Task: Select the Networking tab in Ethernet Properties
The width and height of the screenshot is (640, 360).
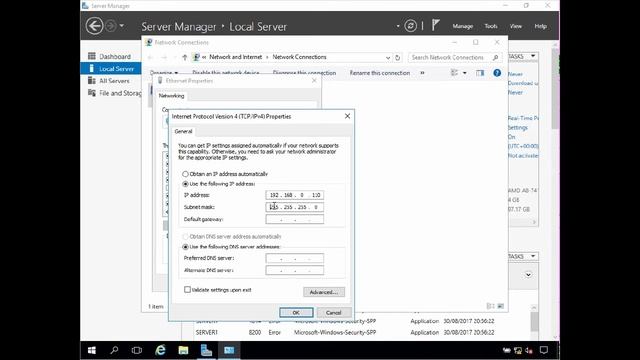Action: pos(171,96)
